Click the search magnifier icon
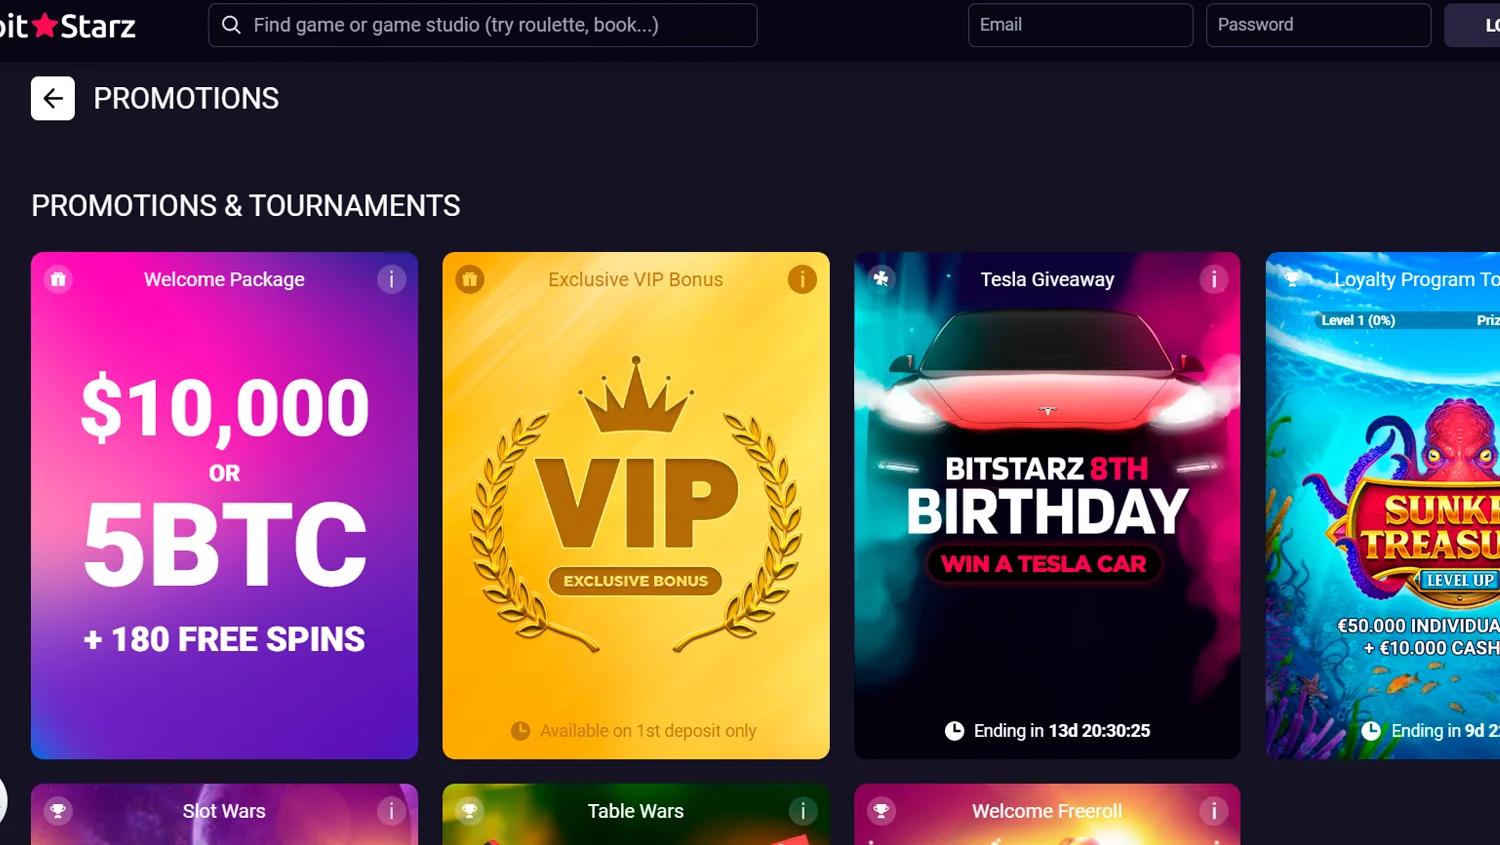Viewport: 1500px width, 845px height. click(x=231, y=25)
